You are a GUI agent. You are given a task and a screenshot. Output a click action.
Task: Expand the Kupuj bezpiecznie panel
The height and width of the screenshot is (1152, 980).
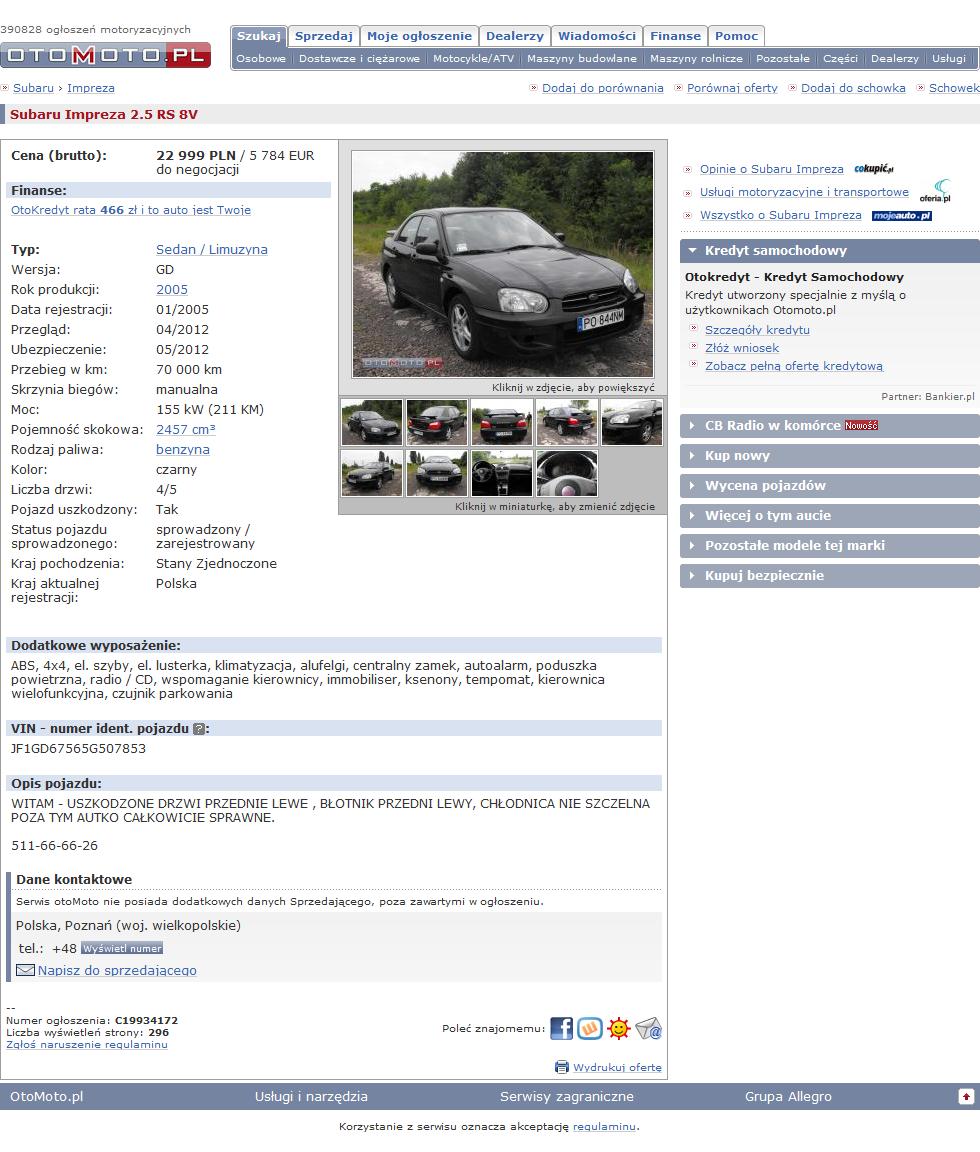click(830, 576)
